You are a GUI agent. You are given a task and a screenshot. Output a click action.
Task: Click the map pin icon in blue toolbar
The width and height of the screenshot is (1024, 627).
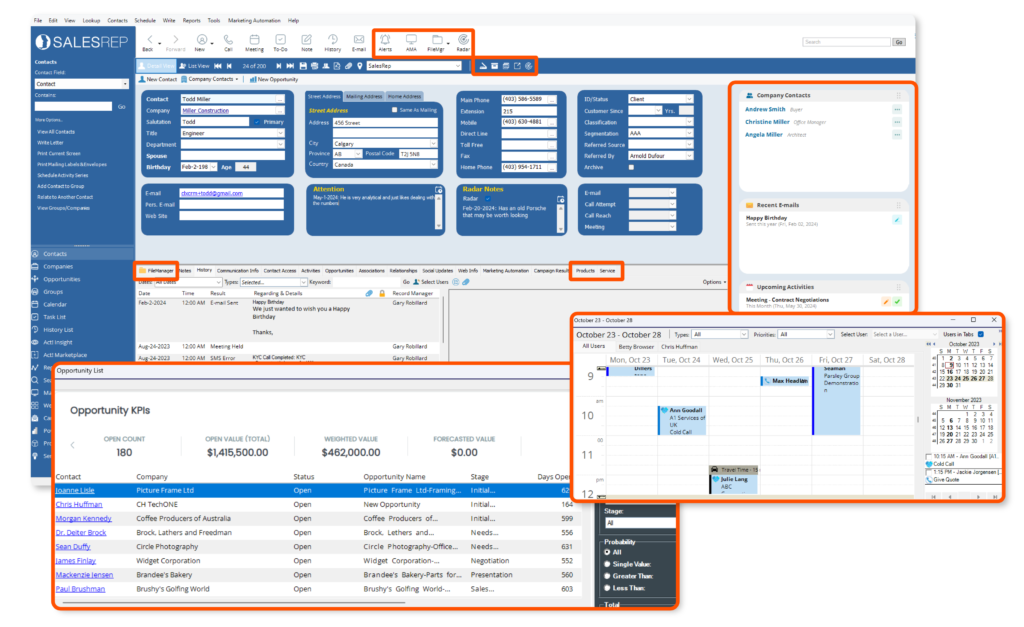[359, 66]
